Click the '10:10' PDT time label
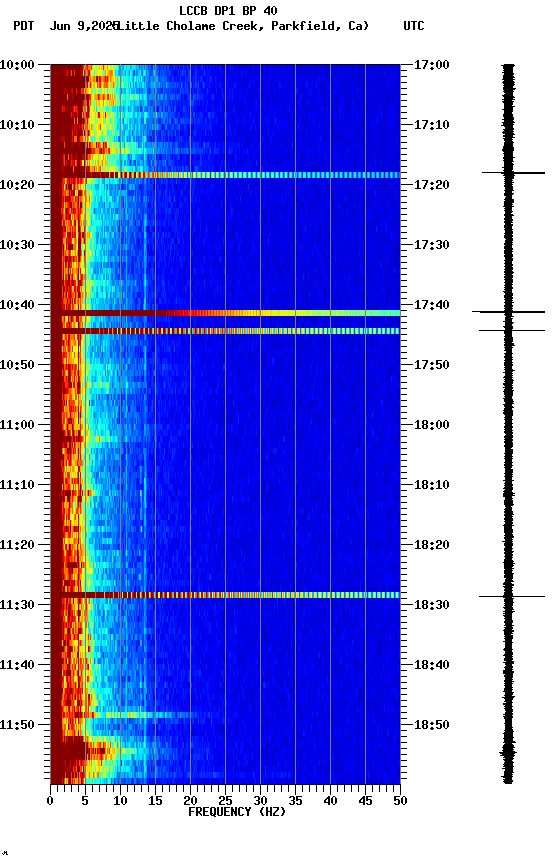Viewport: 552px width, 864px height. coord(17,125)
